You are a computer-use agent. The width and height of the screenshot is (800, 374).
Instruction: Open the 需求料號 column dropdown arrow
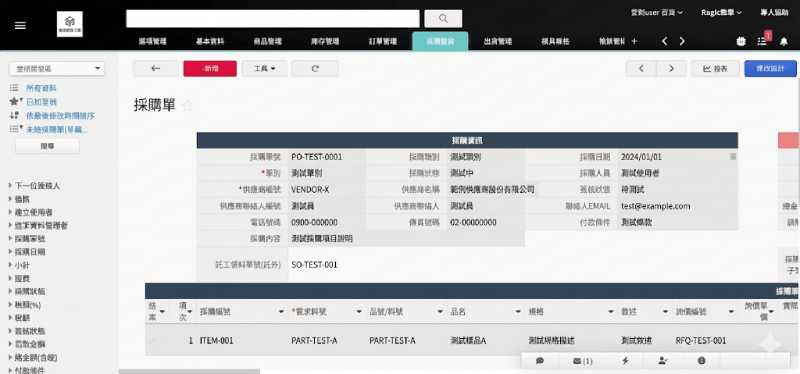point(358,312)
